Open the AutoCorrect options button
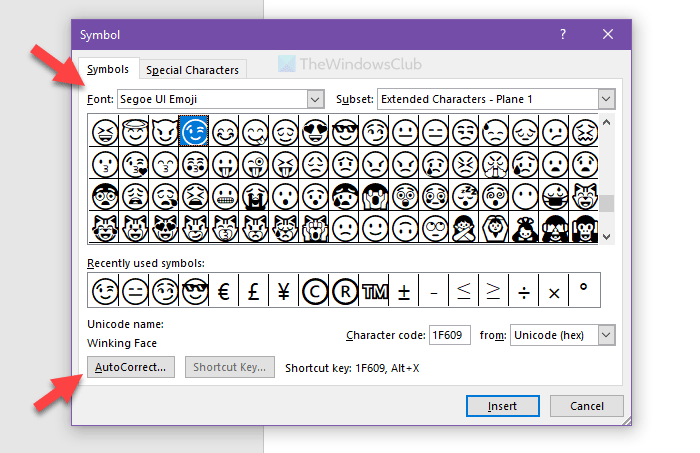Screen dimensions: 700x453 tap(132, 367)
